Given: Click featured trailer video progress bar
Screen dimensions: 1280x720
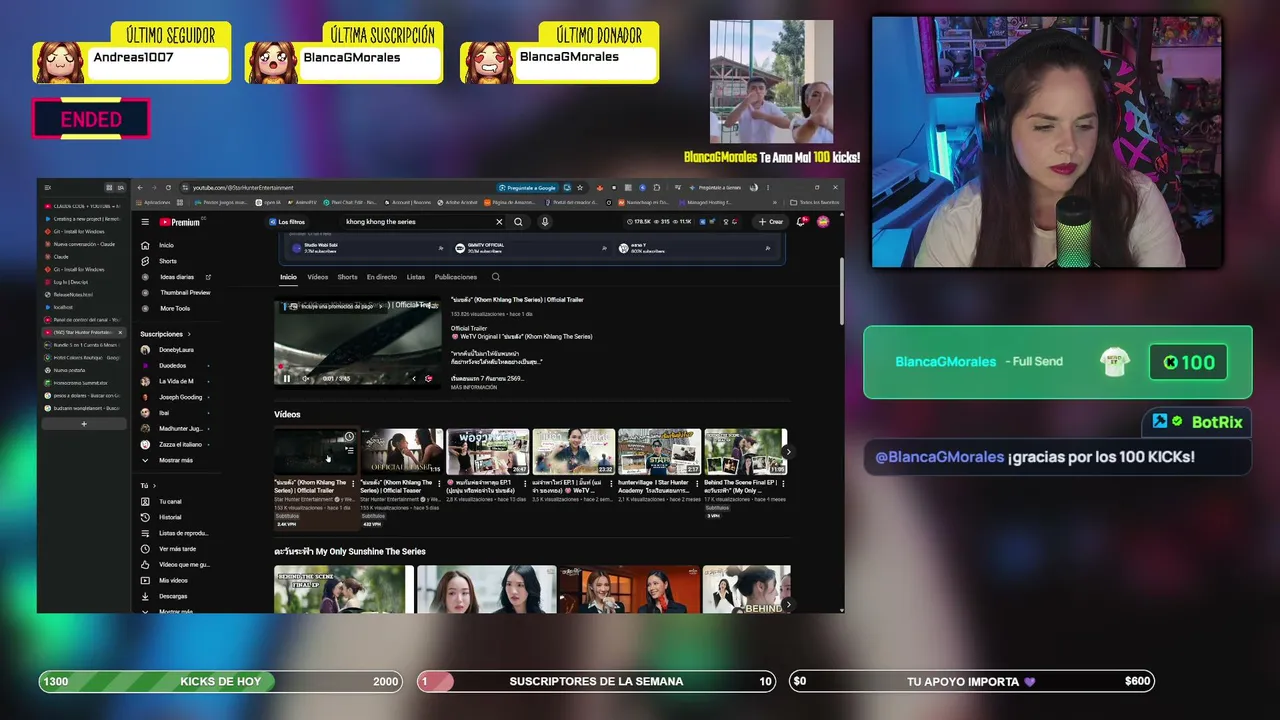Looking at the screenshot, I should (357, 368).
